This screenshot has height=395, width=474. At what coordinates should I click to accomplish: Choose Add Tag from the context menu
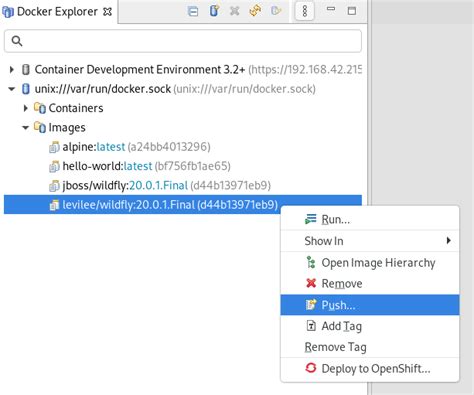tap(370, 326)
